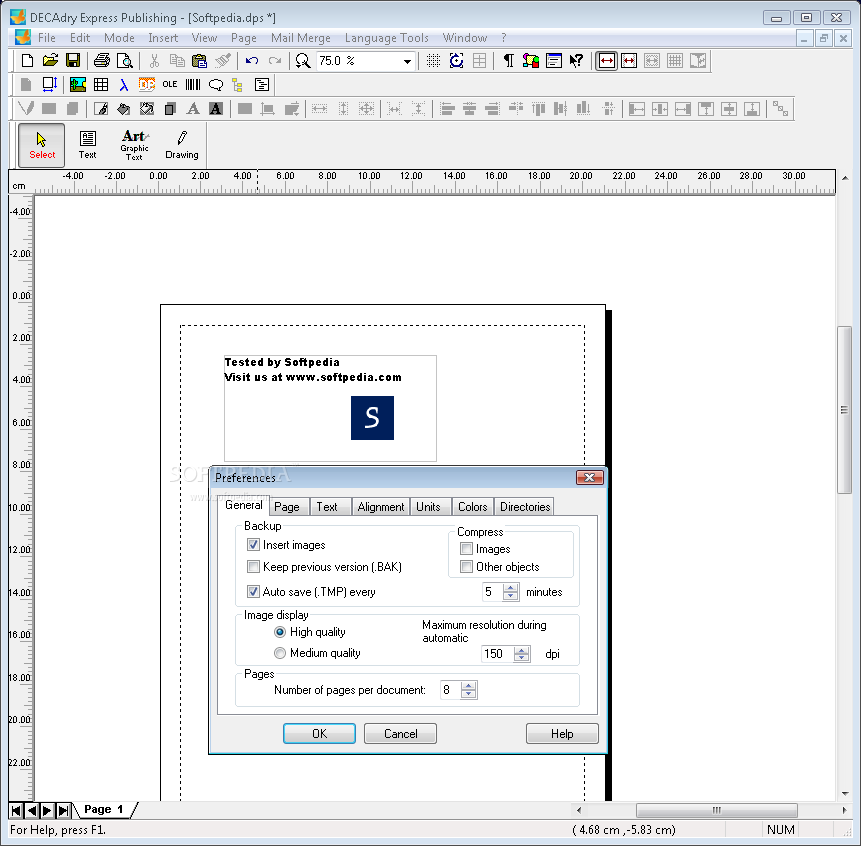This screenshot has width=861, height=846.
Task: Open Help for Preferences dialog
Action: [562, 733]
